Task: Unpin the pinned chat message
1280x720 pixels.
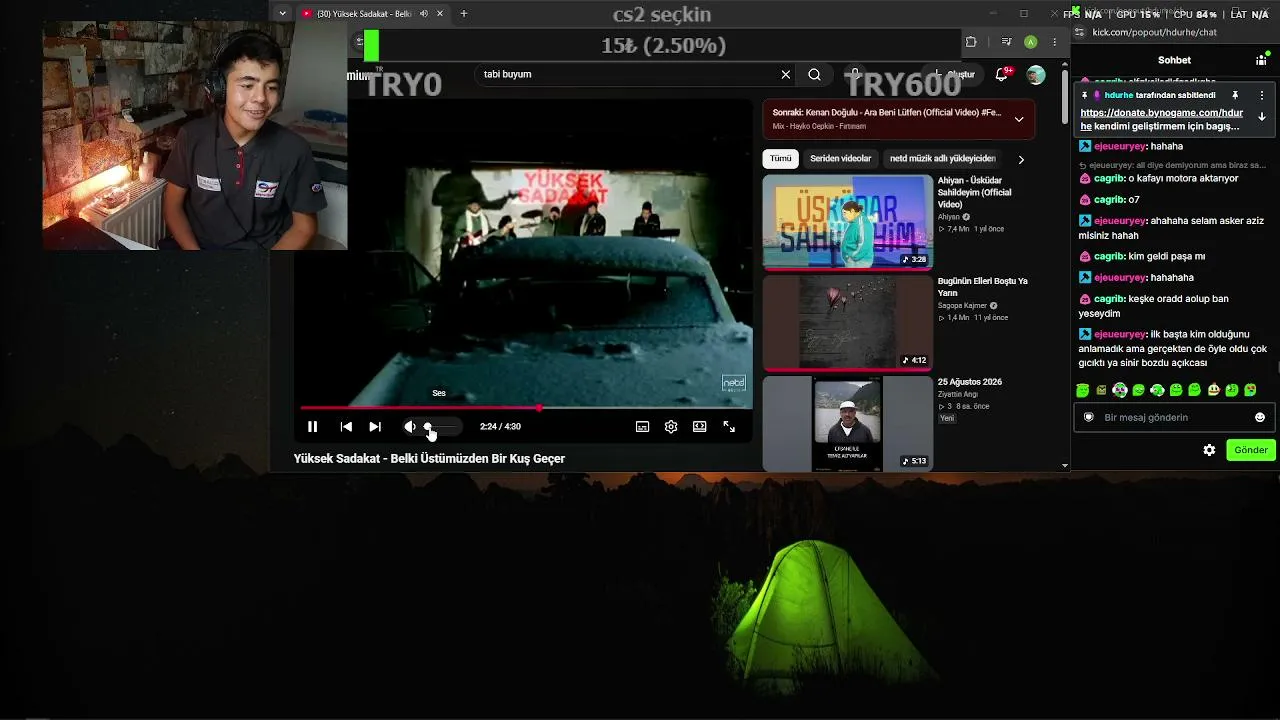Action: click(1235, 95)
